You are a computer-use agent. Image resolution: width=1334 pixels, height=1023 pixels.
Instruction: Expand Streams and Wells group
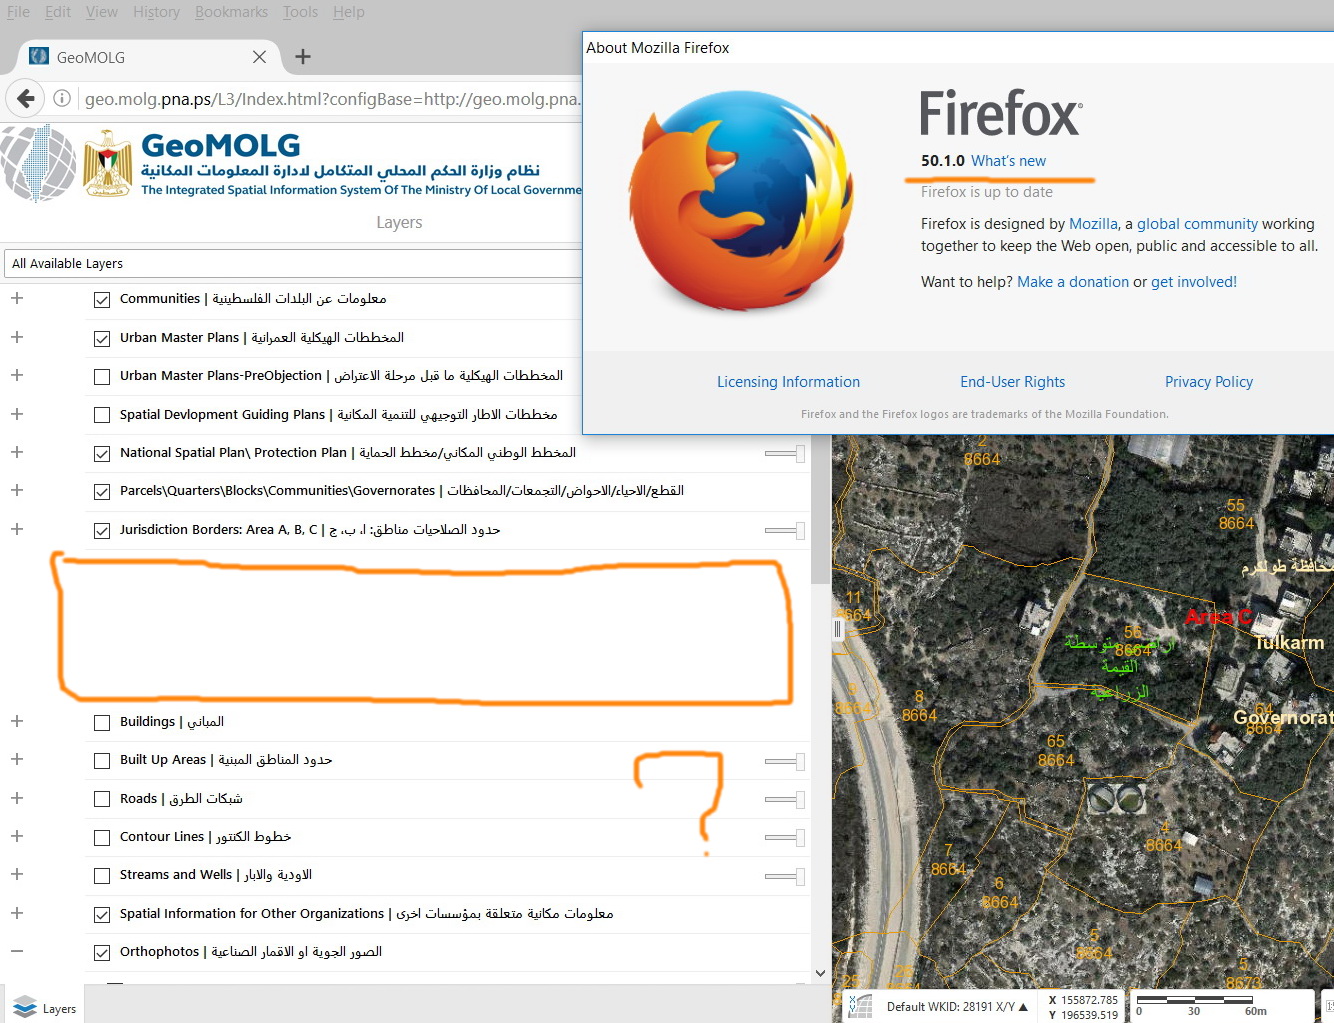point(17,874)
